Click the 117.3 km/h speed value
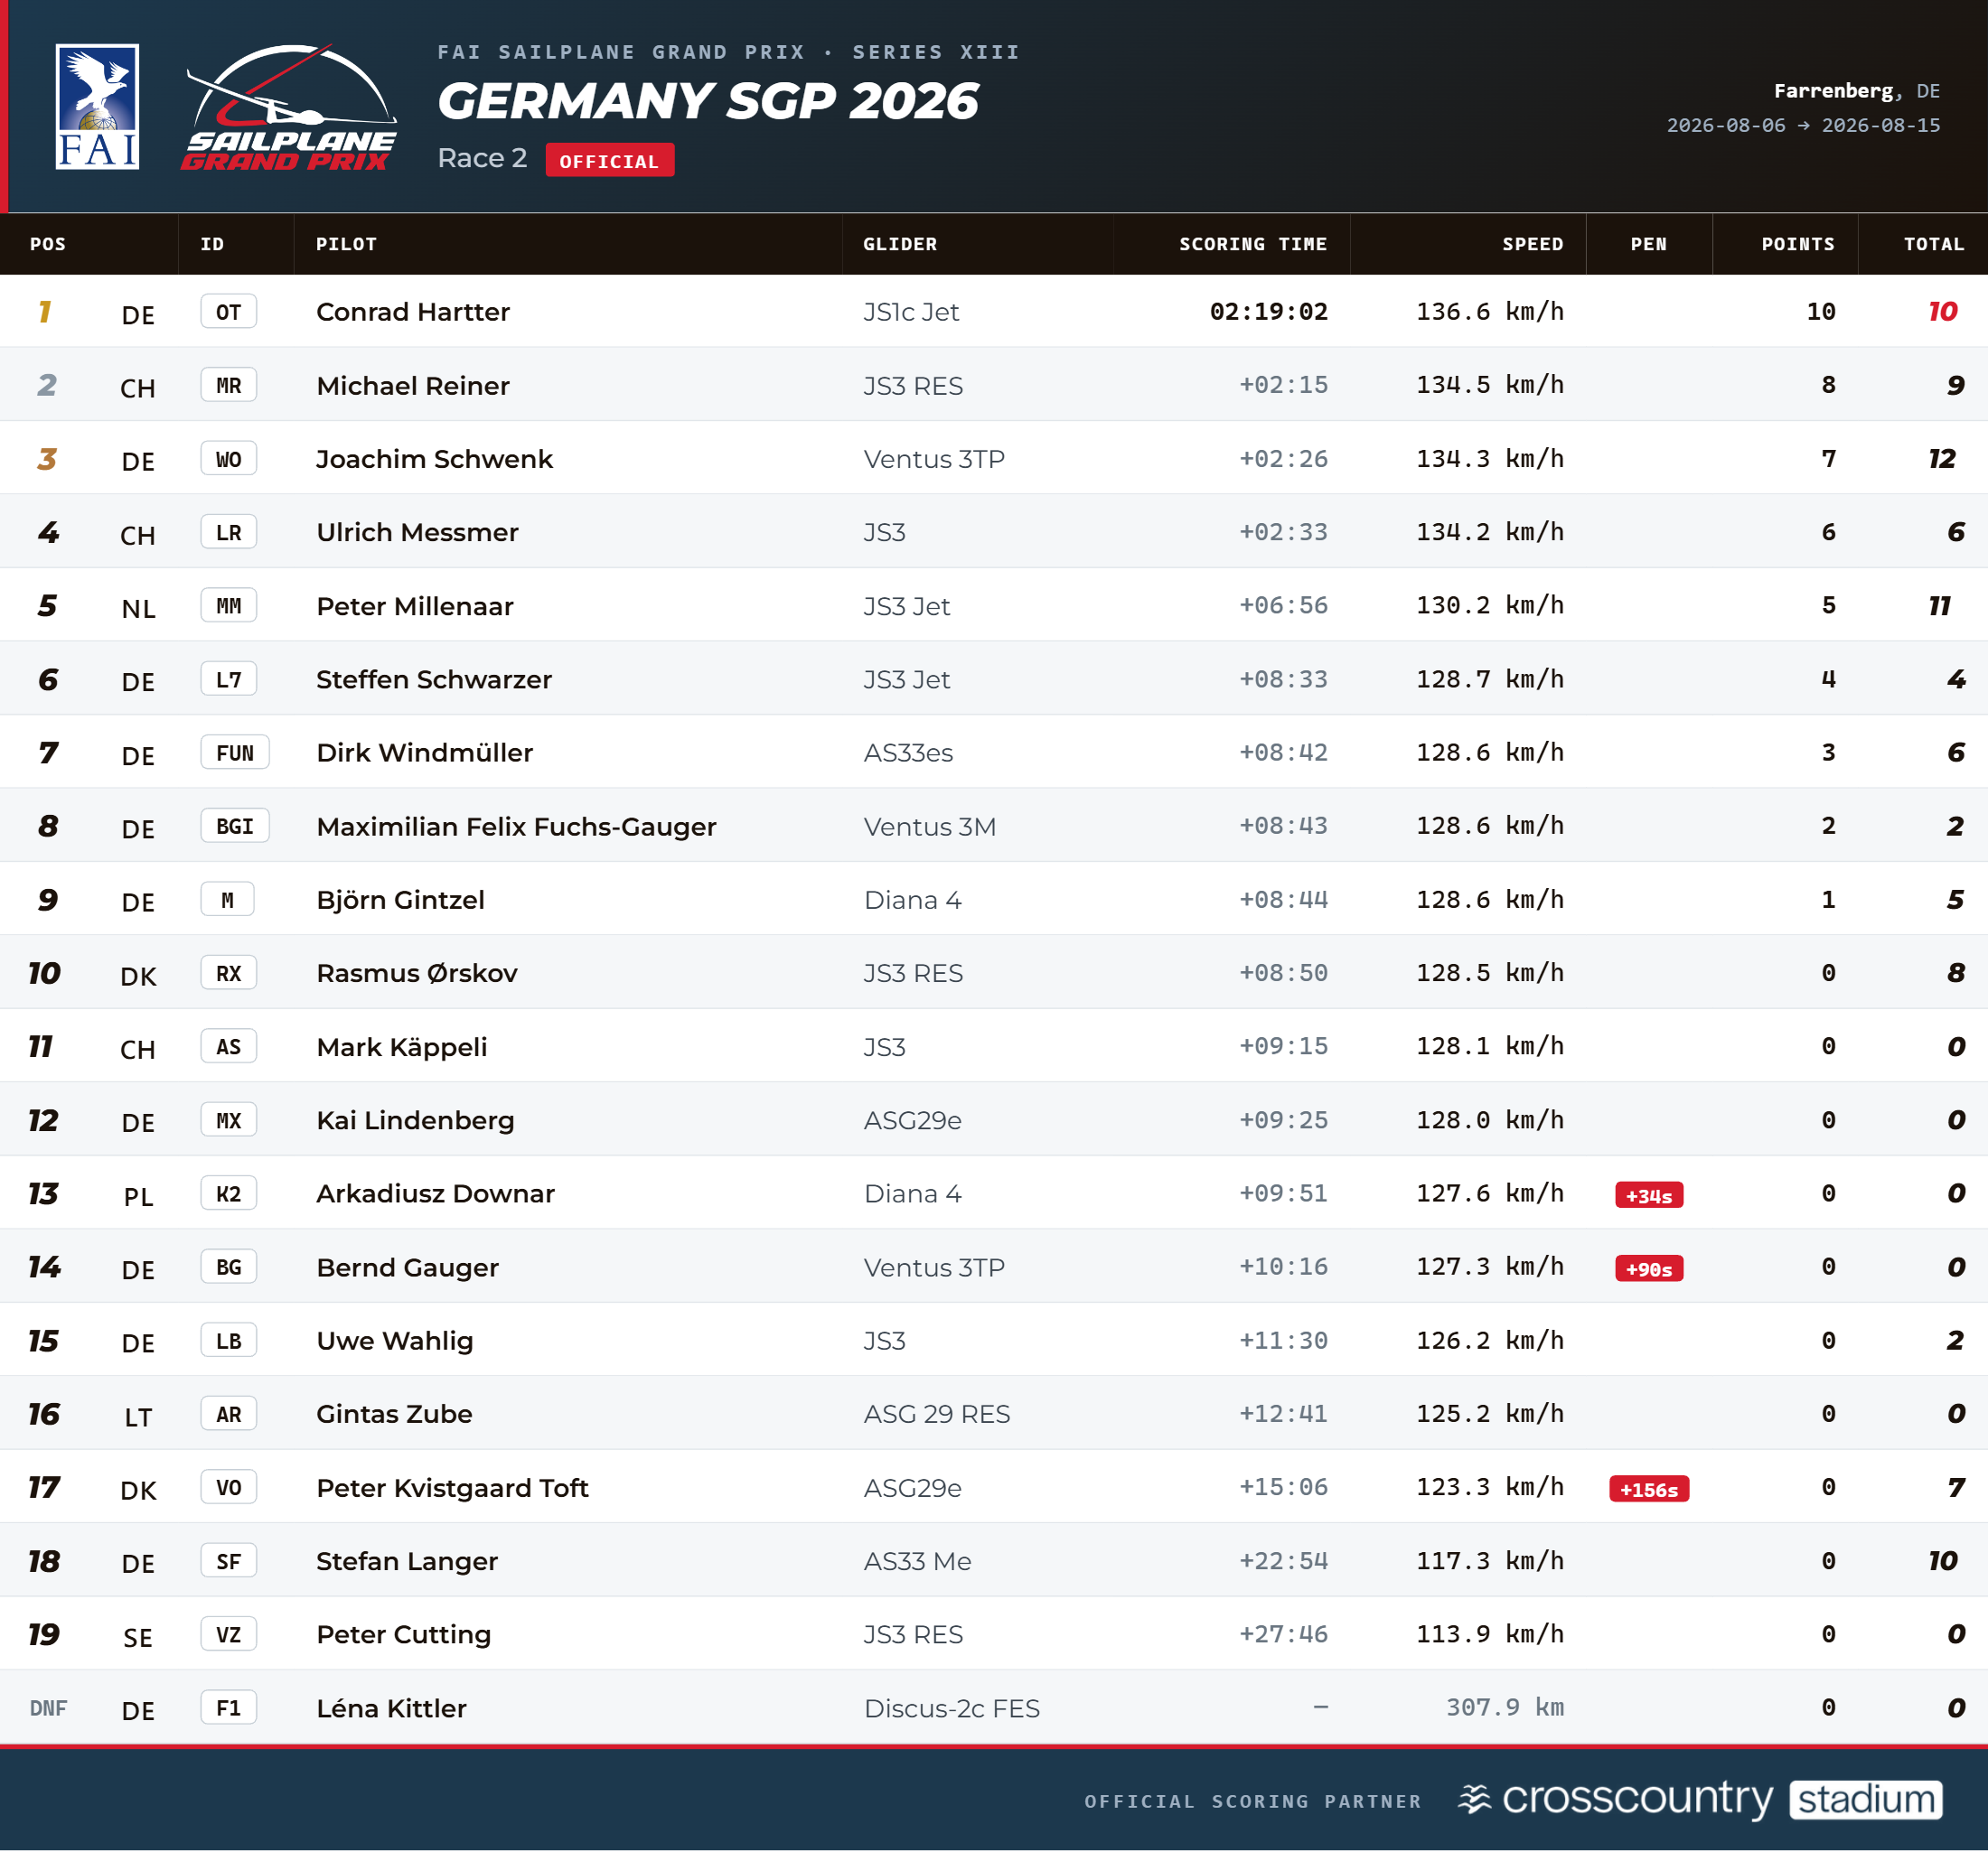The height and width of the screenshot is (1852, 1988). pos(1490,1561)
